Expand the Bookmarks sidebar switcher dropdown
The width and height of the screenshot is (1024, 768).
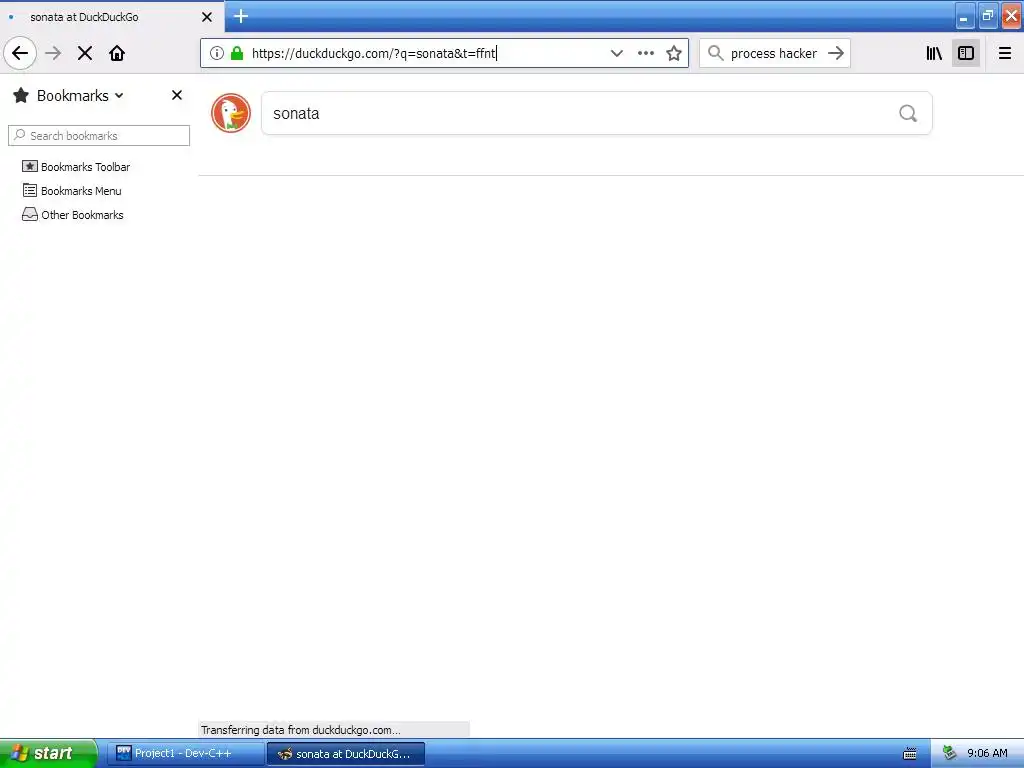[120, 95]
